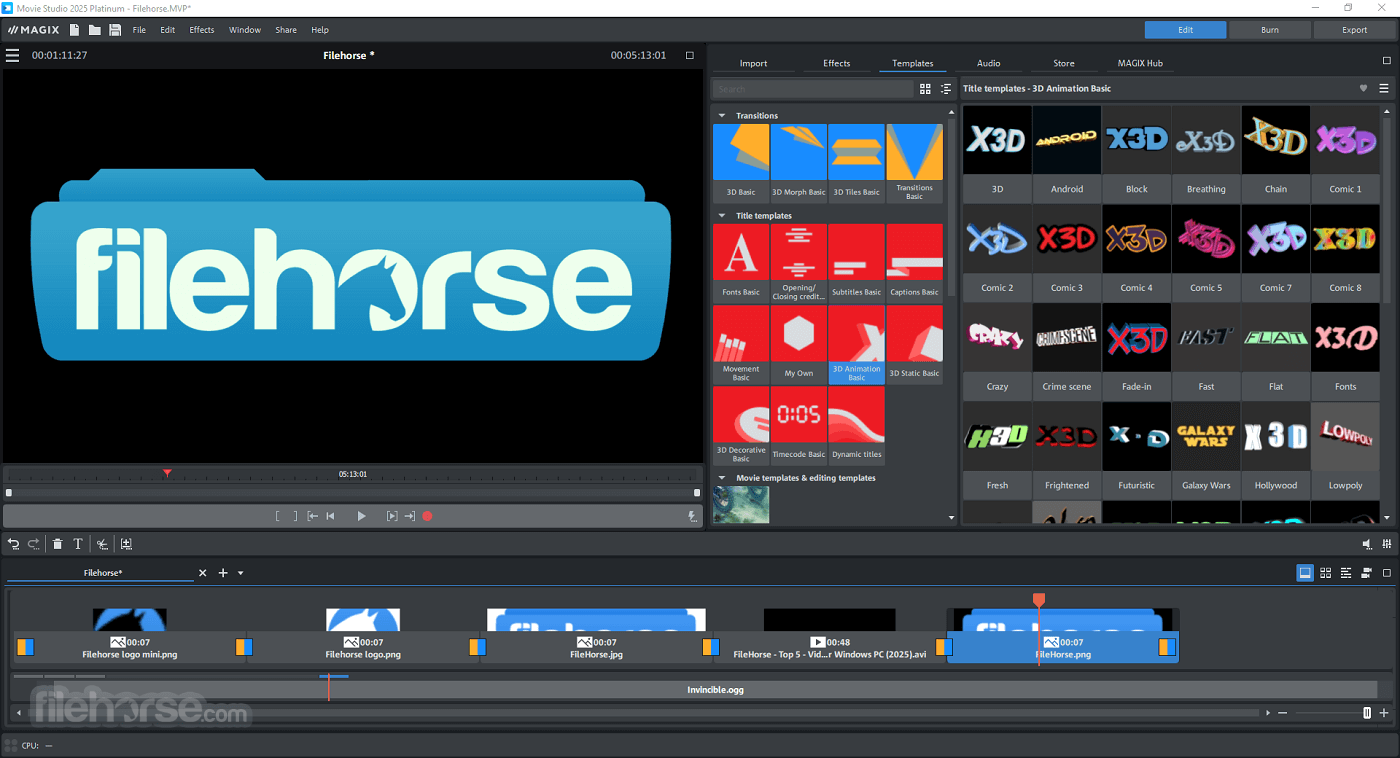
Task: Select the Fonts Basic title category
Action: (741, 262)
